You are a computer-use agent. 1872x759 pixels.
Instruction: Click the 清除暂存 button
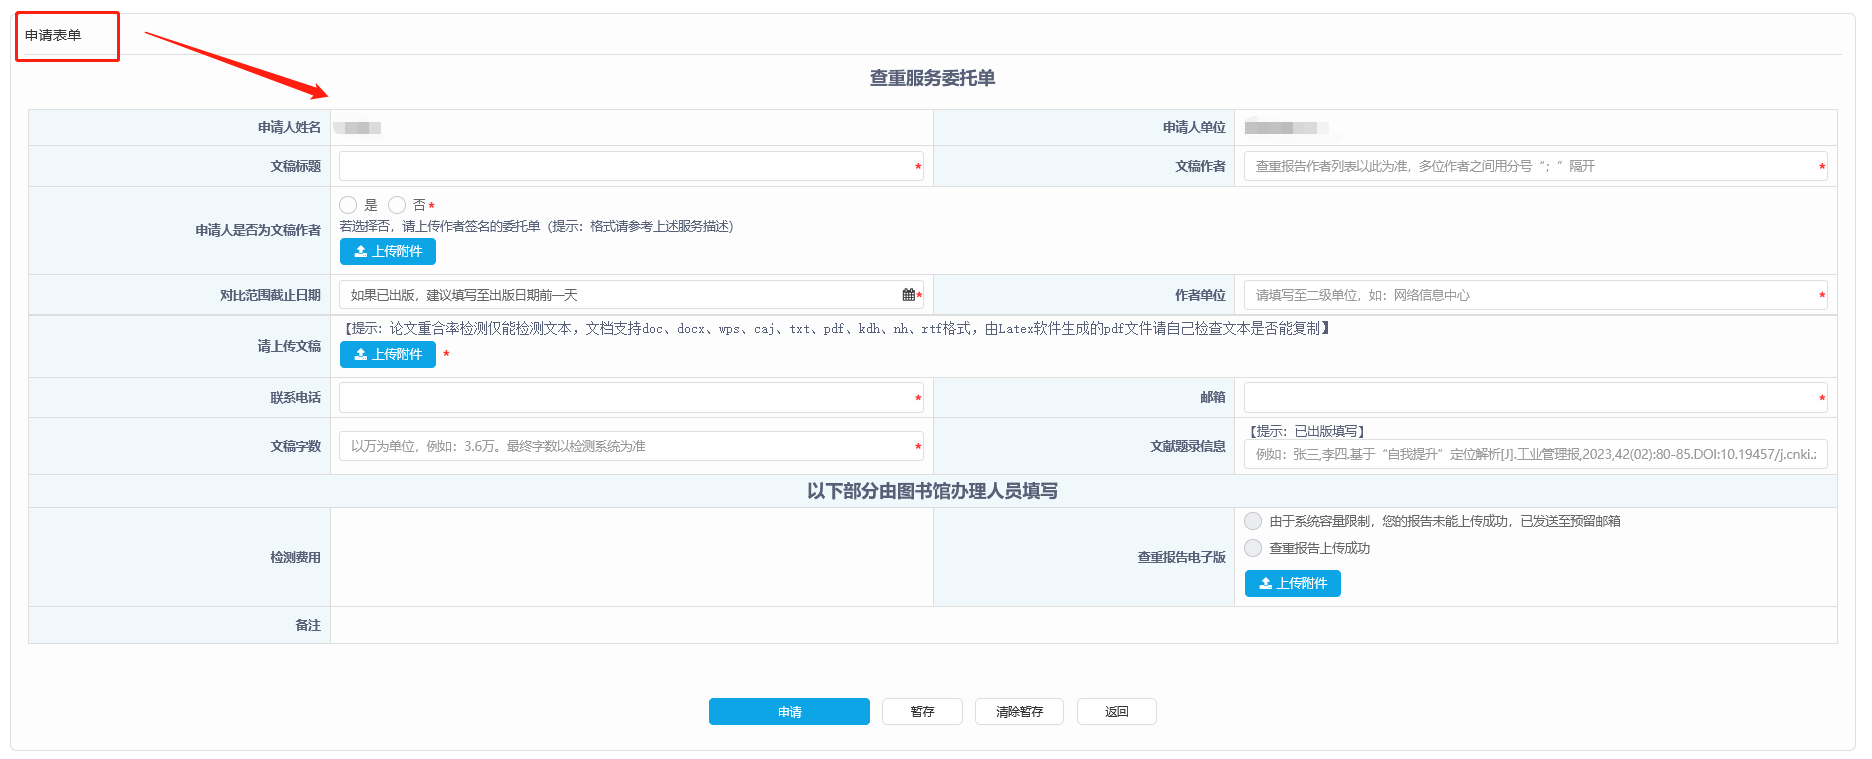pos(1019,712)
